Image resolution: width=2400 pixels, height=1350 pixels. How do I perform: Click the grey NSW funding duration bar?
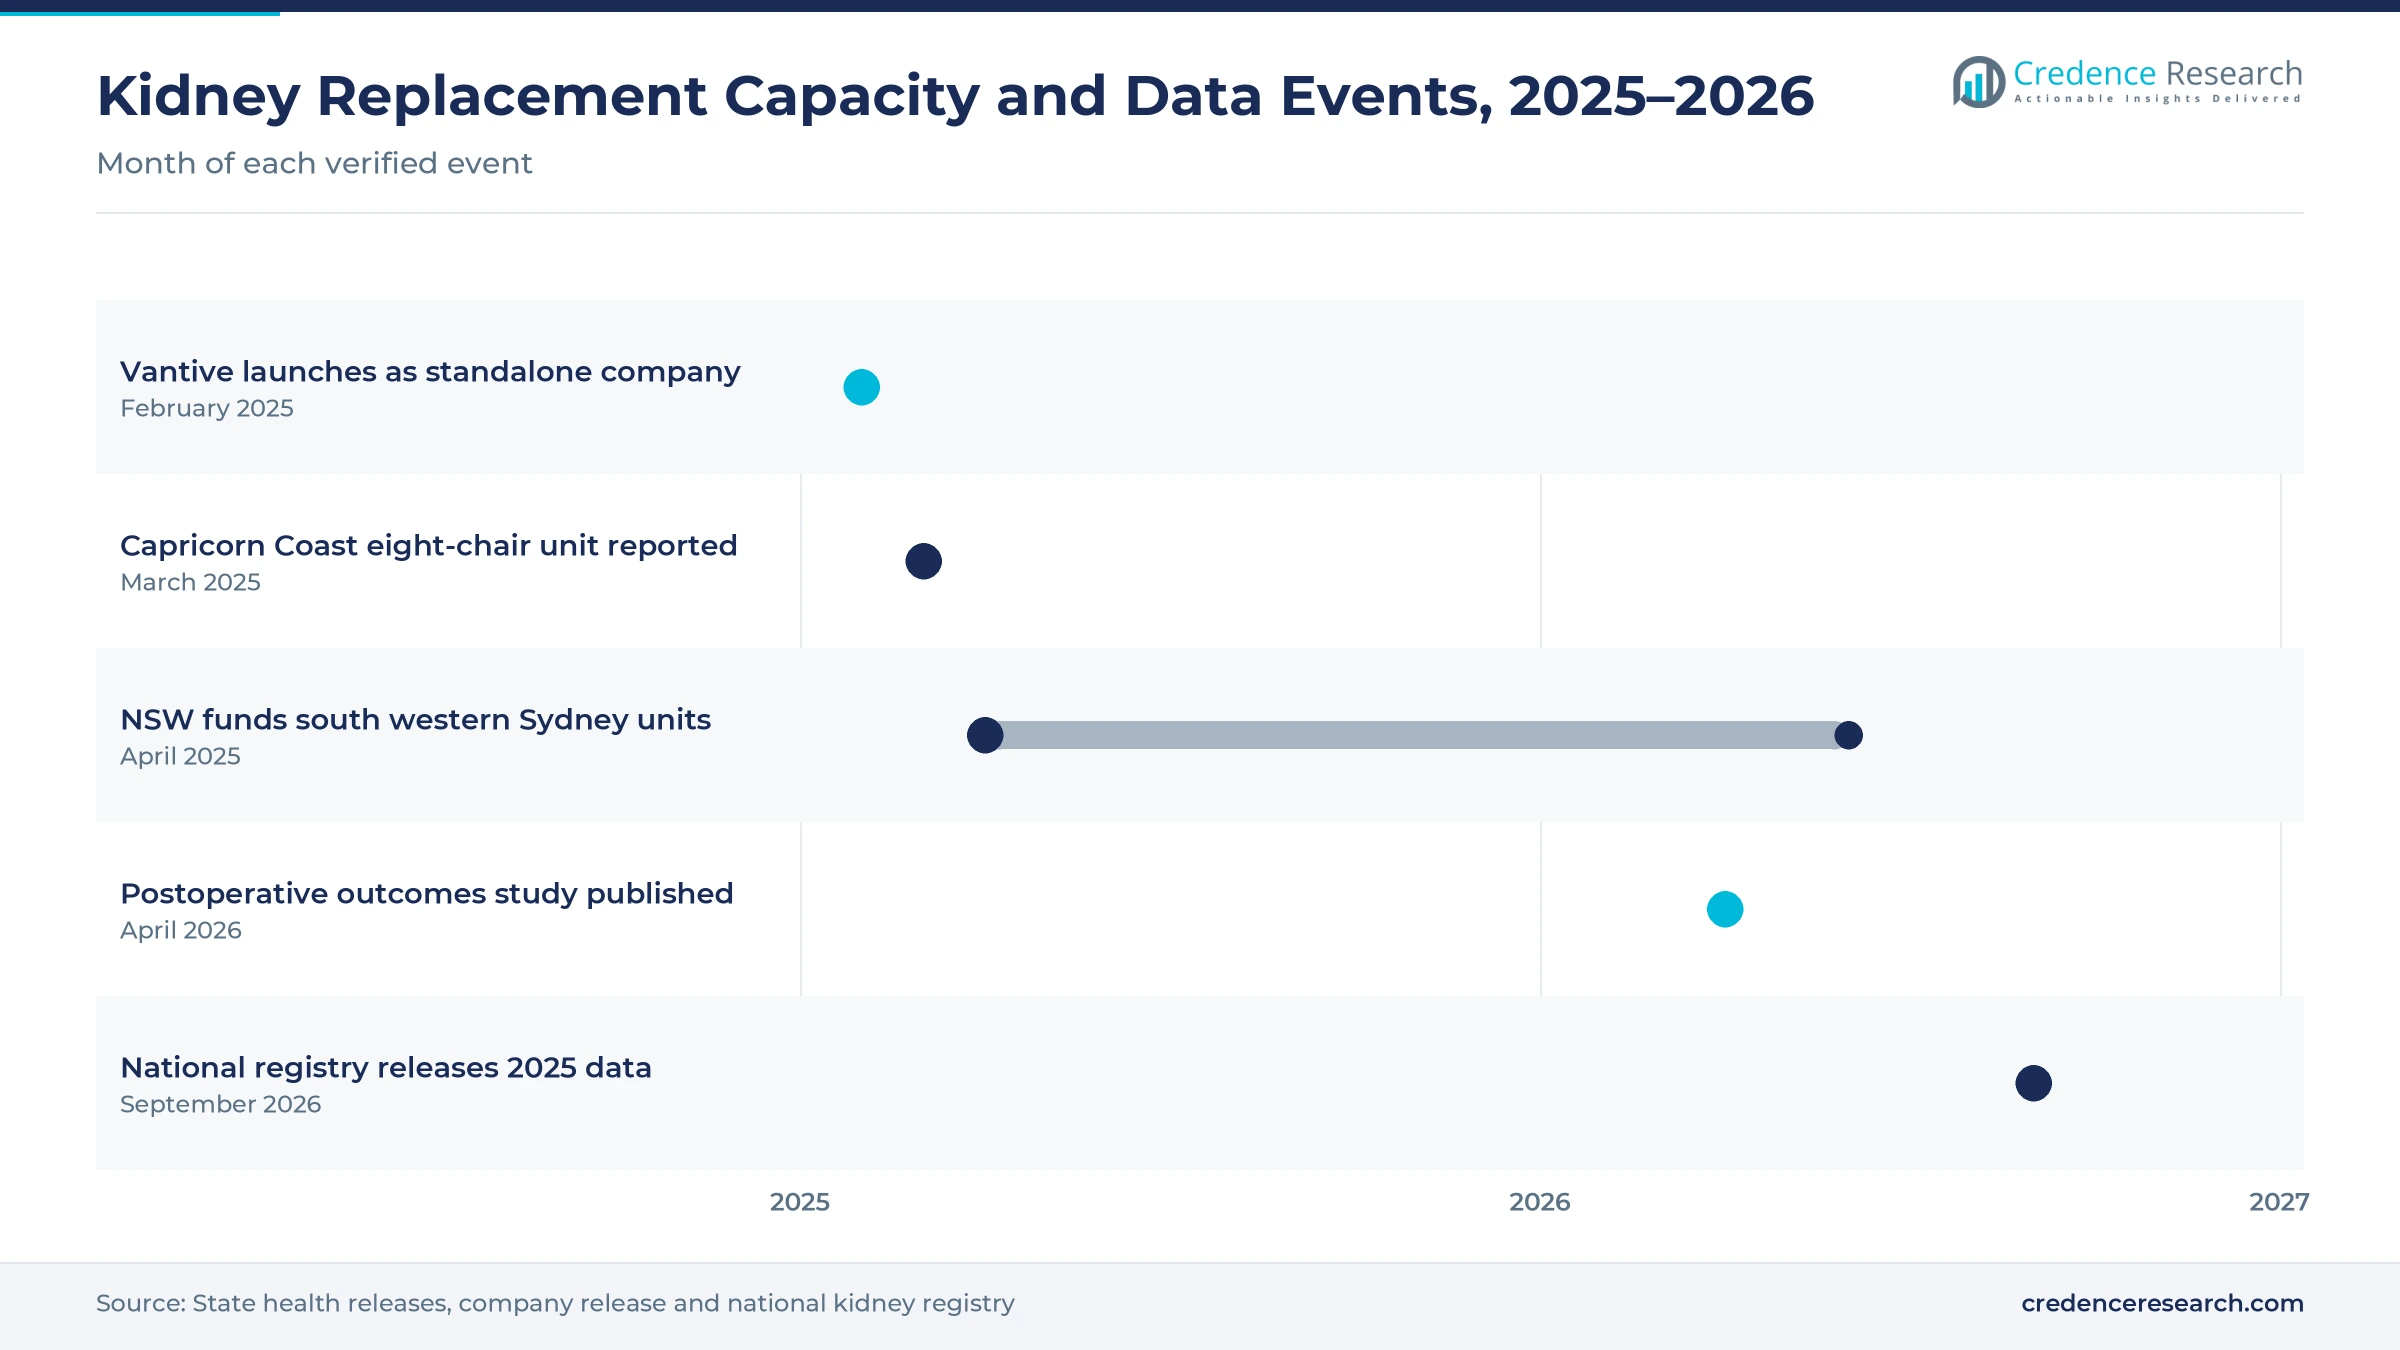(1416, 735)
